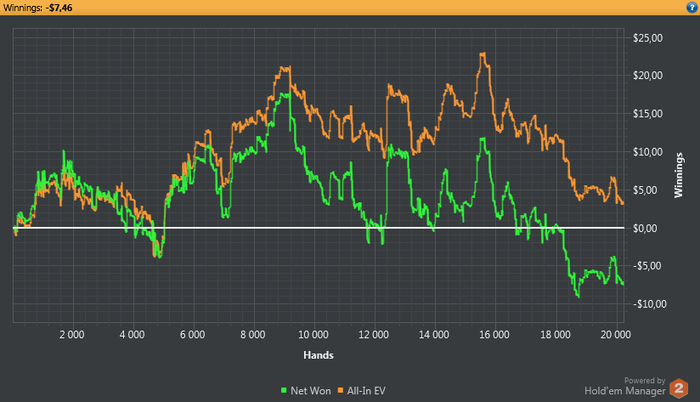Click the white zero baseline on the chart
The image size is (700, 402).
tap(319, 228)
